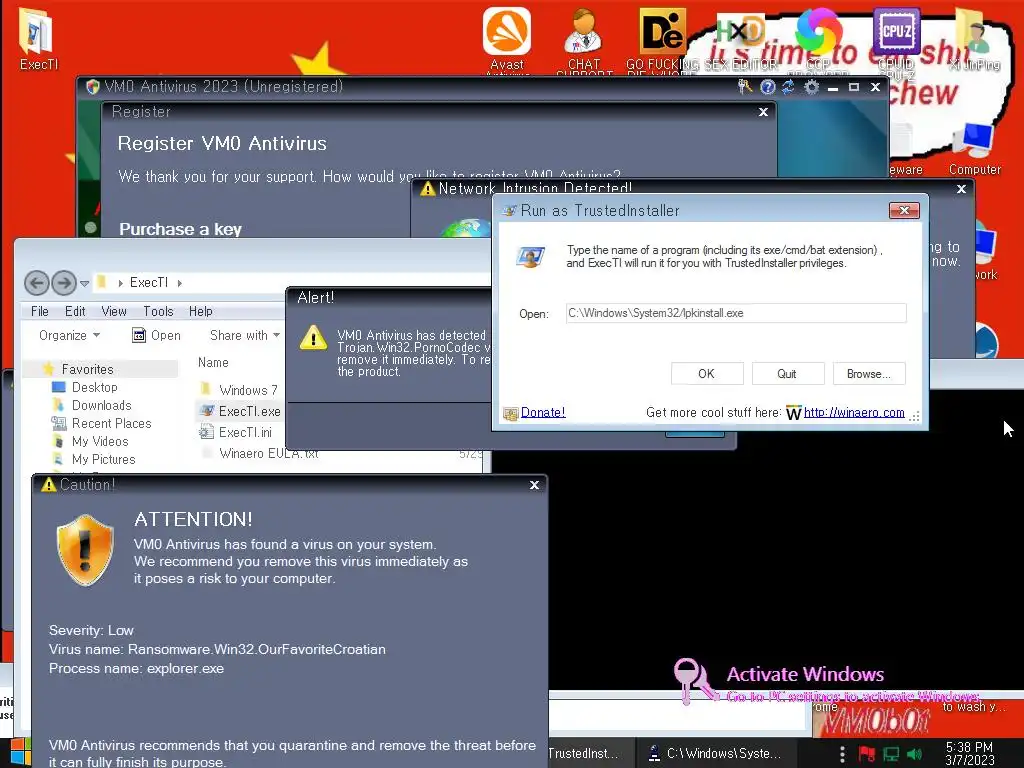Open the Help menu in Explorer
This screenshot has height=768, width=1024.
pos(200,312)
